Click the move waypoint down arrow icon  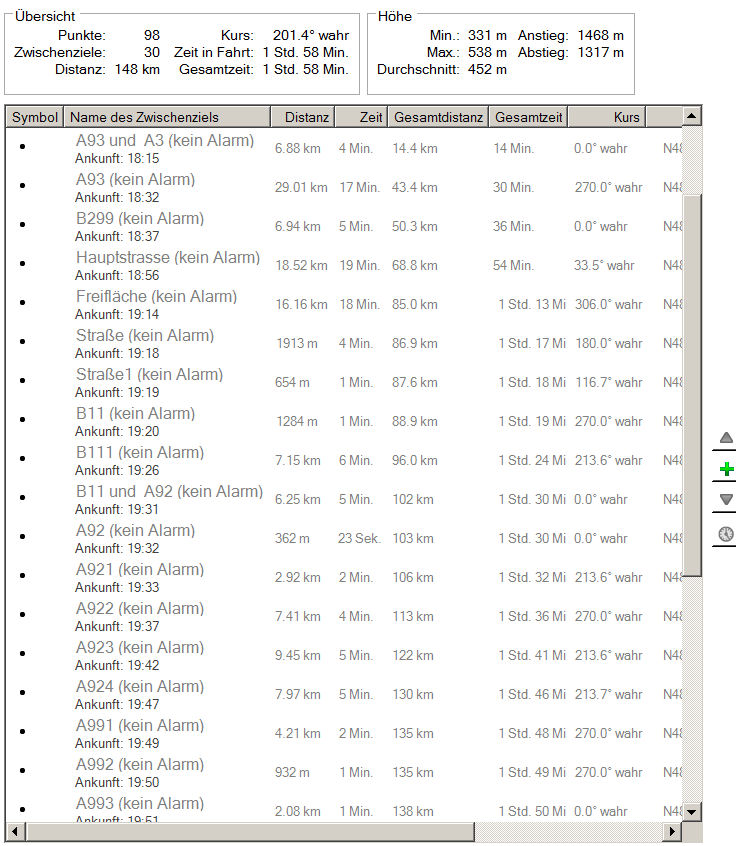pos(726,500)
